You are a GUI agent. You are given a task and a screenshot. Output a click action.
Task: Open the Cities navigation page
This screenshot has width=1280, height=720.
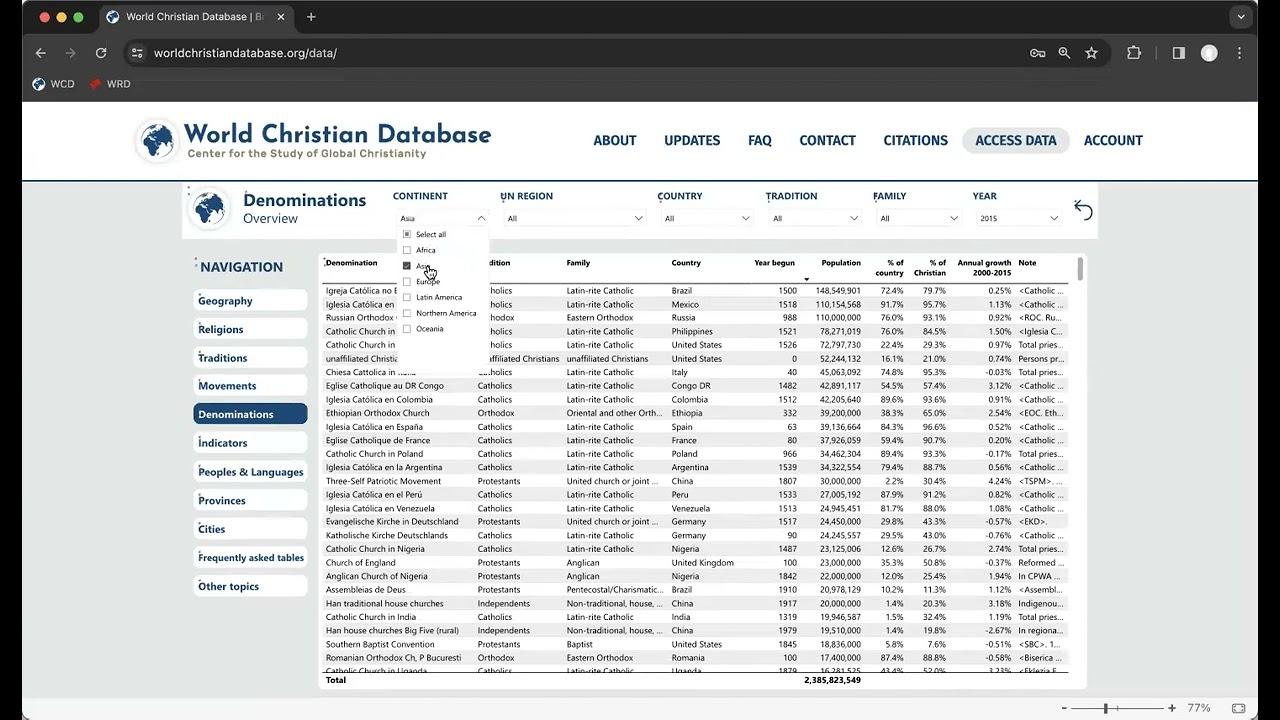point(250,529)
